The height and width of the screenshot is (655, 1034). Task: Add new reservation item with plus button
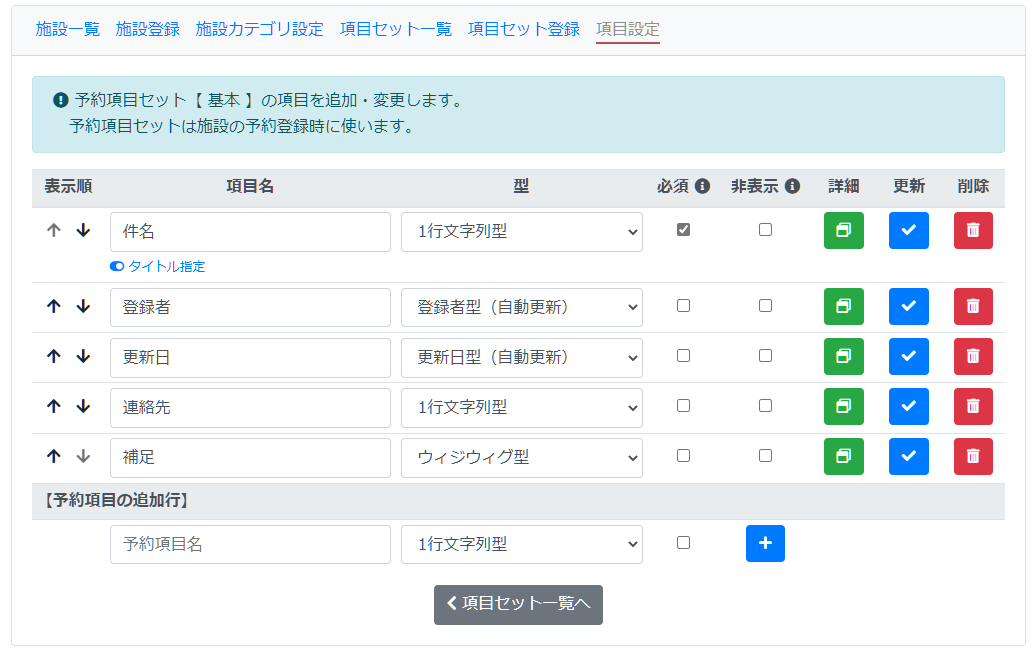click(x=765, y=544)
